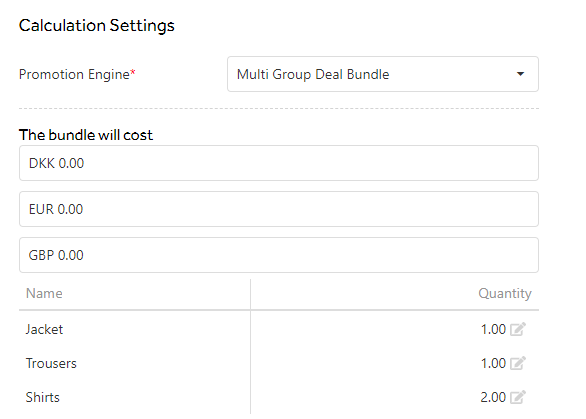Select the Trousers row name
This screenshot has height=419, width=586.
(x=51, y=363)
